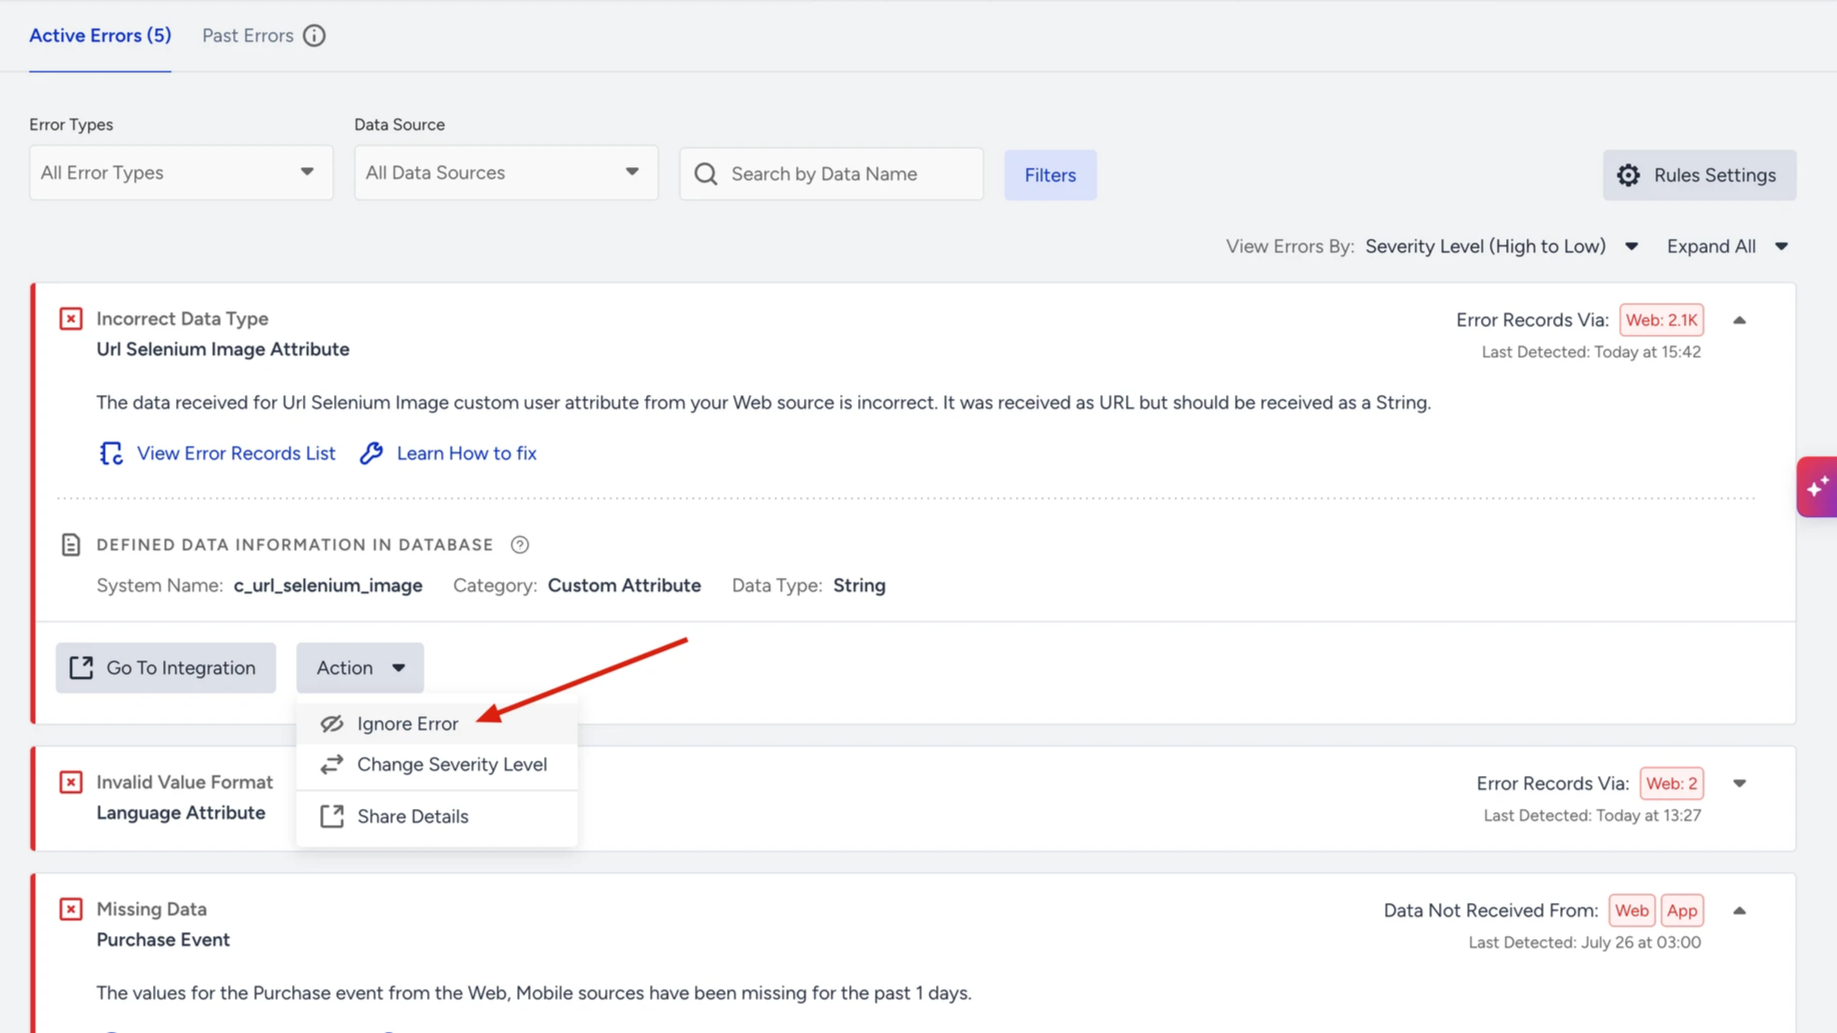Click the records list icon beside View Error Records

(x=111, y=453)
